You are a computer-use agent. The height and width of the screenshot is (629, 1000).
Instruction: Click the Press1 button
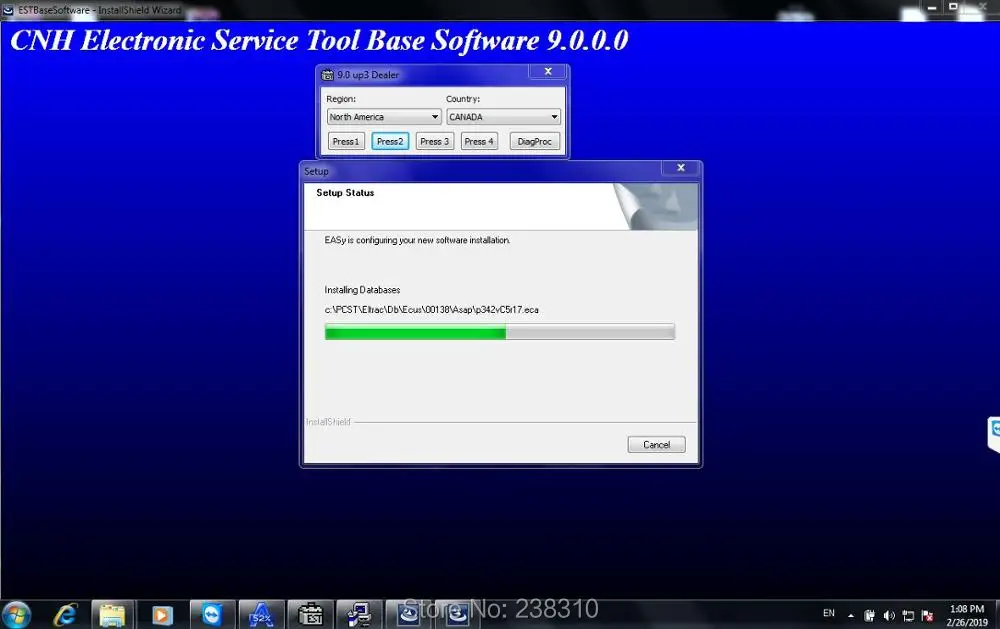[x=346, y=141]
